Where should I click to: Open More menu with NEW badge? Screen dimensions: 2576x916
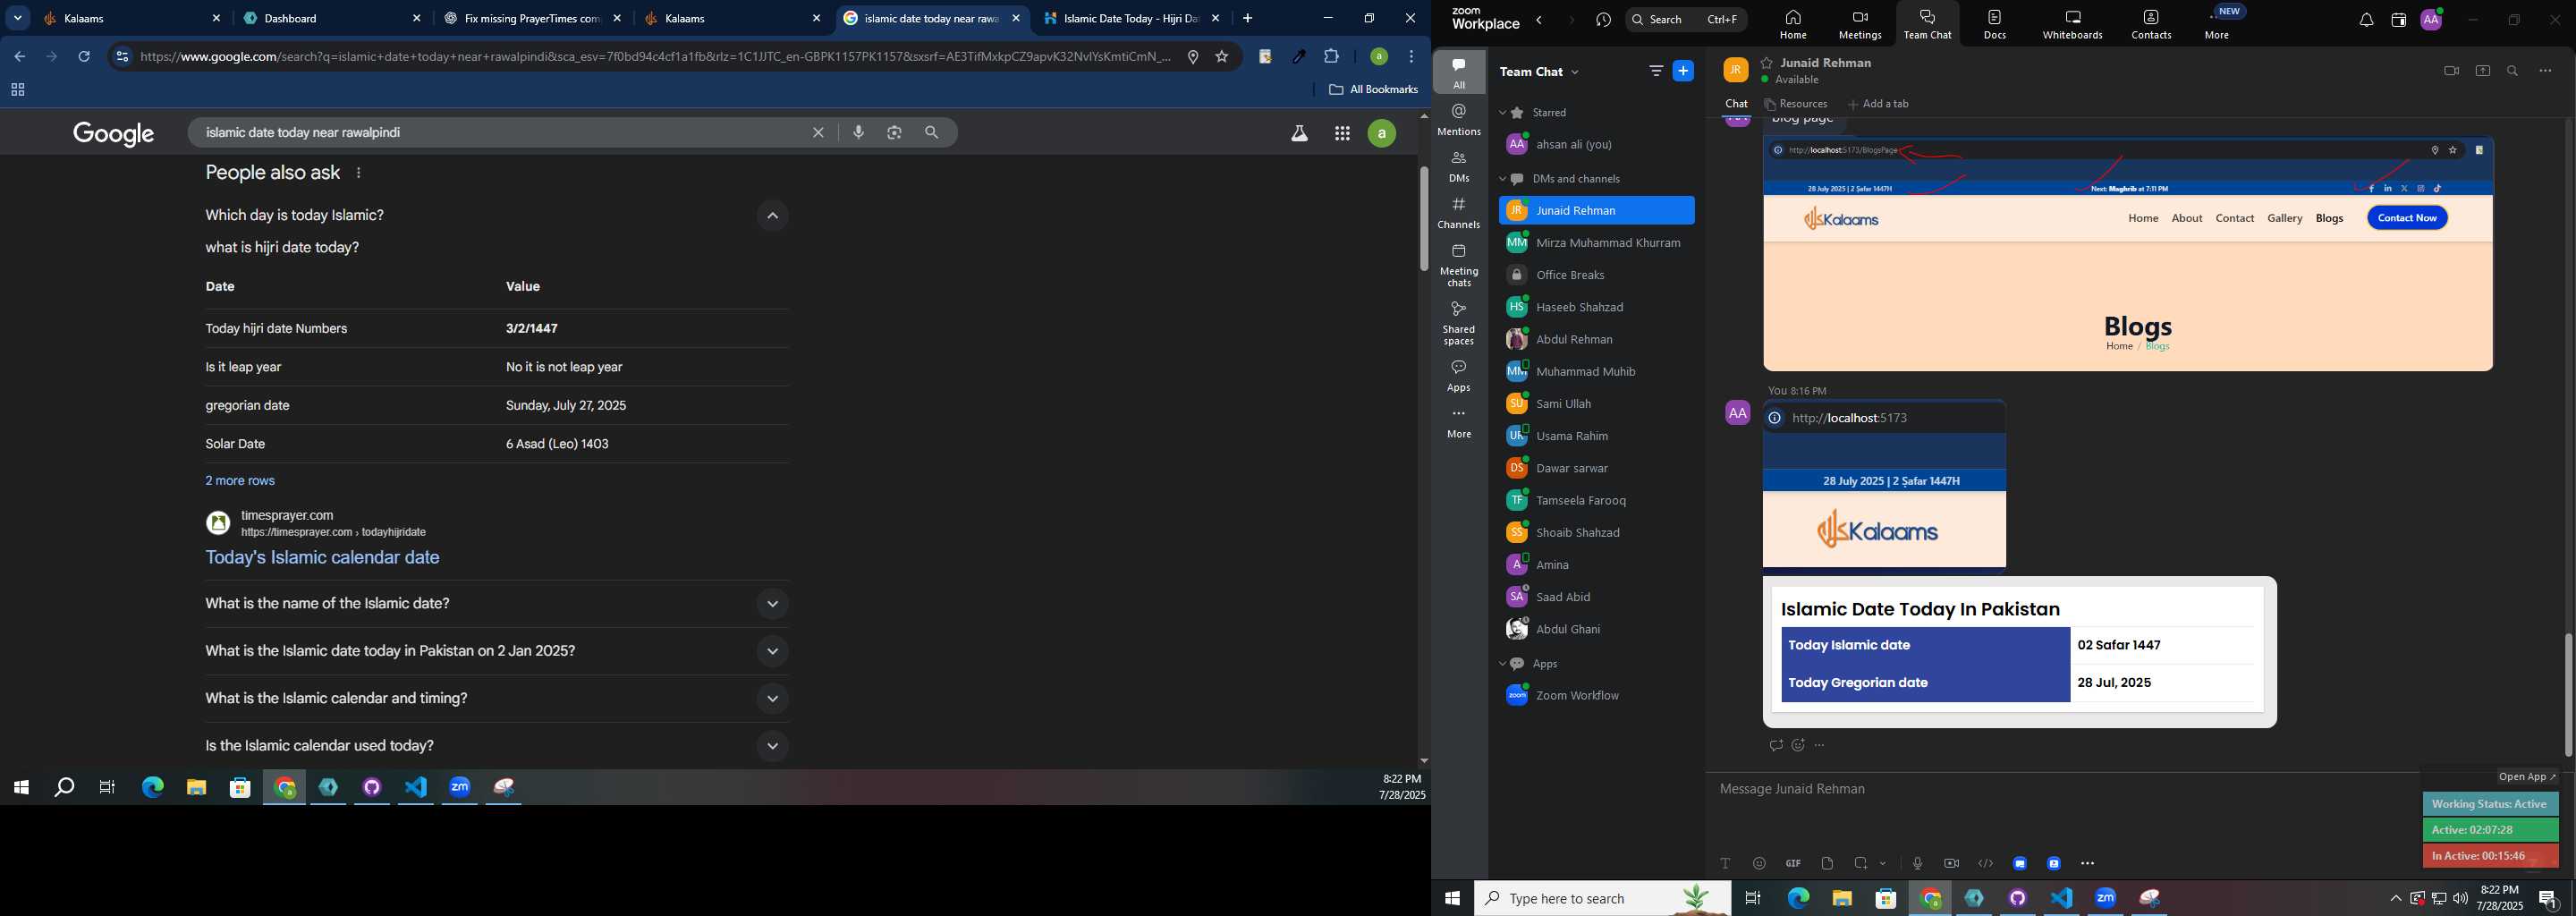tap(2217, 24)
